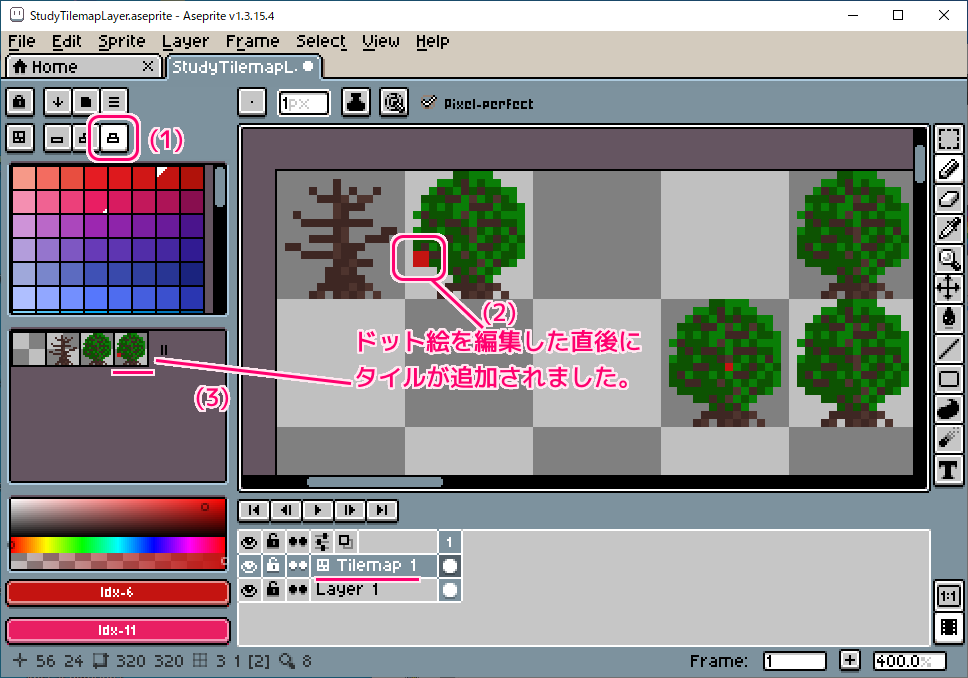
Task: Open the ink options button
Action: [356, 102]
